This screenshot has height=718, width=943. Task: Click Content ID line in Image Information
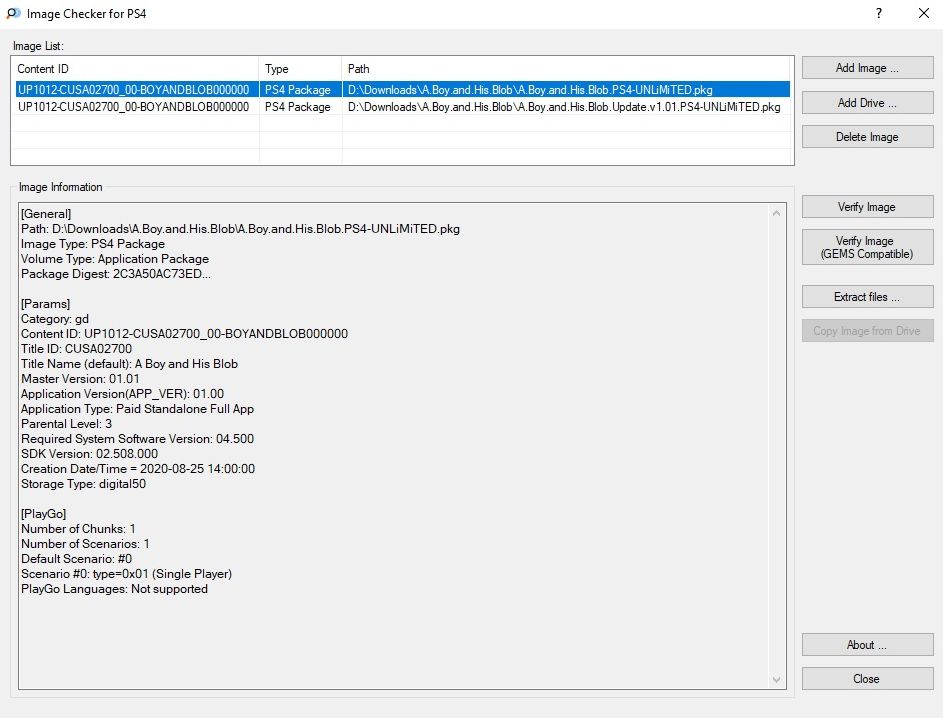[x=184, y=334]
